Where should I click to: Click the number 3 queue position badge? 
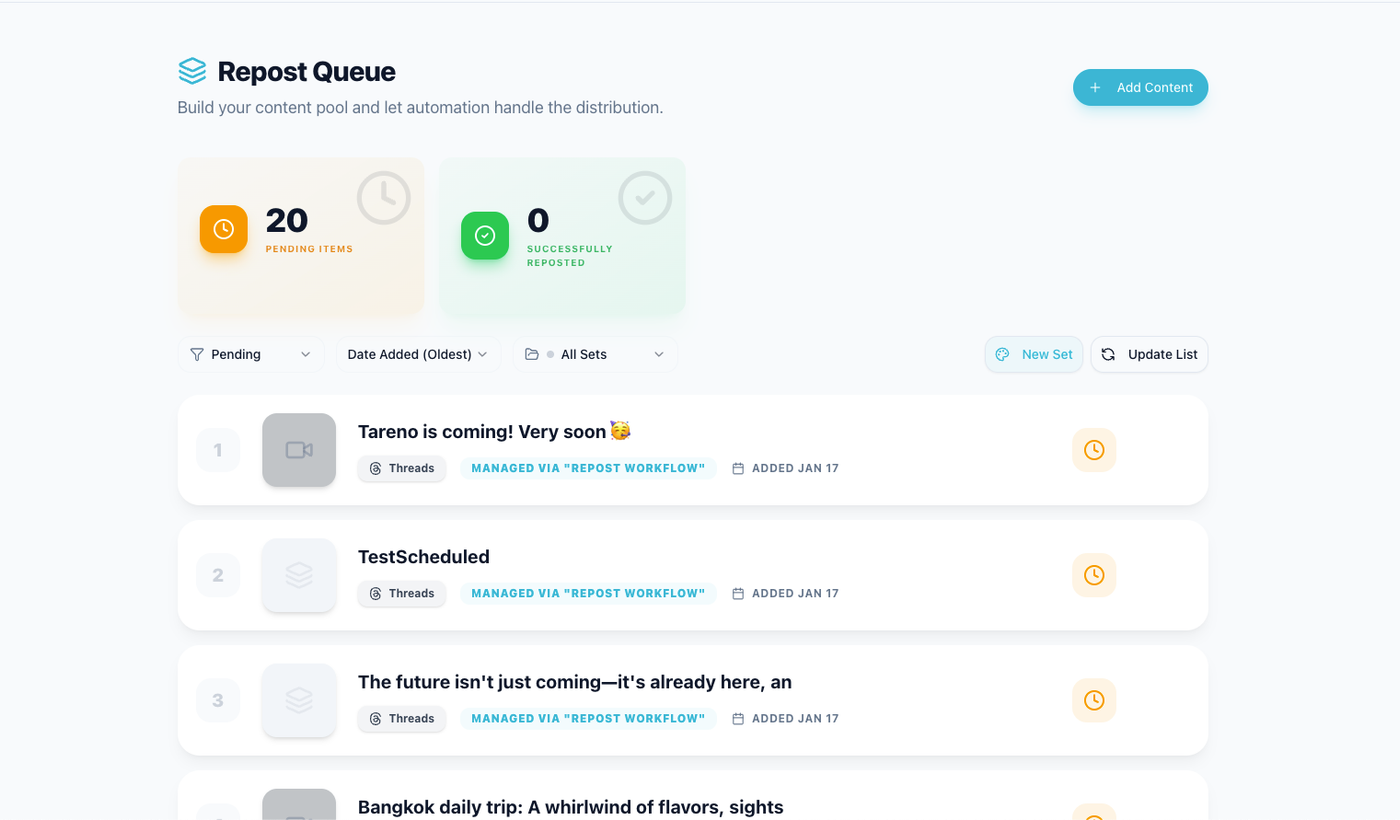(218, 700)
